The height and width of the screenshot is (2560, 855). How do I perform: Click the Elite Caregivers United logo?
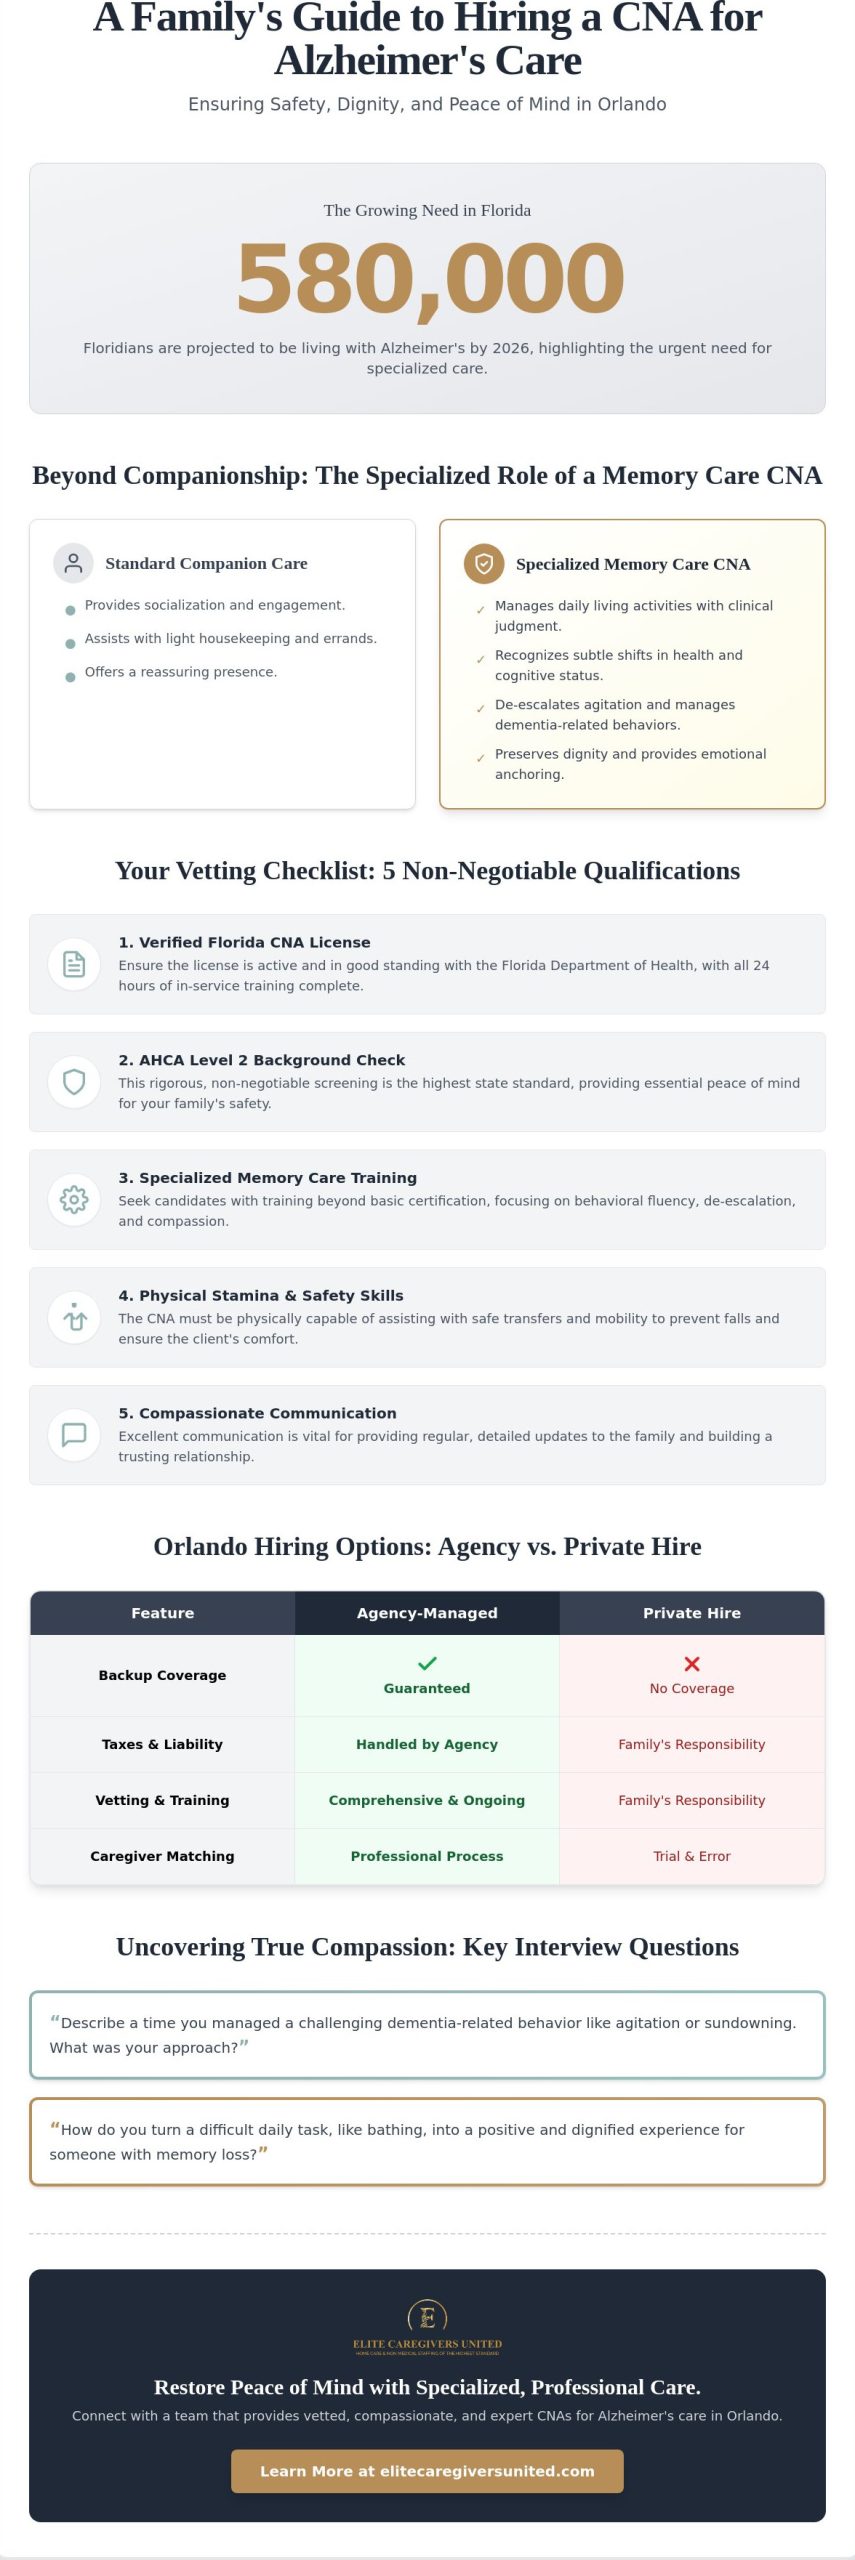(x=427, y=2329)
